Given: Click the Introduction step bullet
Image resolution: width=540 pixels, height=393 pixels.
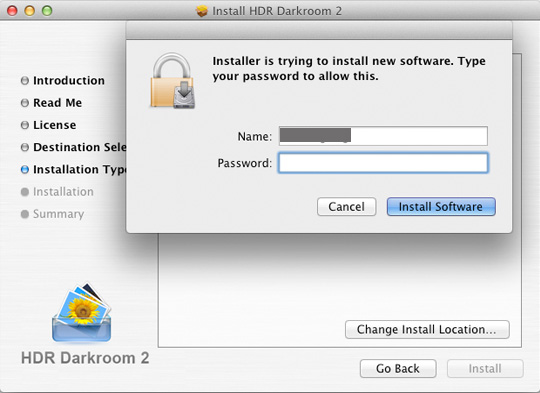Looking at the screenshot, I should point(25,81).
